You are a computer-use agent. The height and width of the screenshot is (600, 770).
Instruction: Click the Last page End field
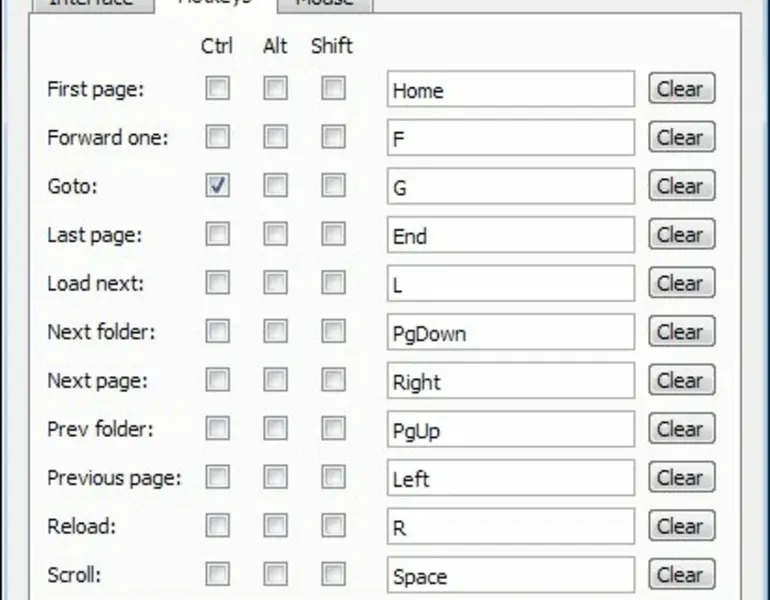pyautogui.click(x=510, y=235)
